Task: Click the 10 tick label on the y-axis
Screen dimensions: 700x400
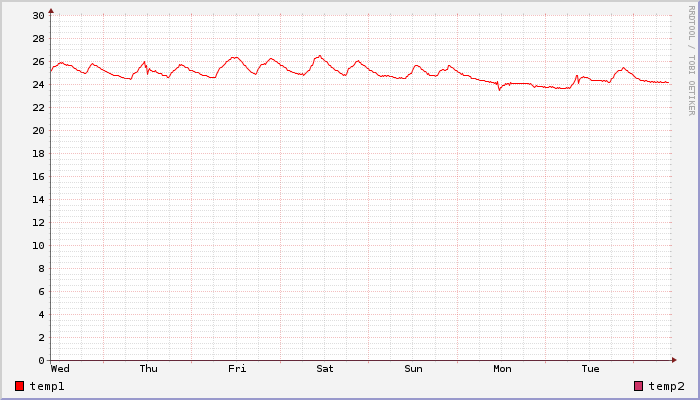Action: pos(38,245)
